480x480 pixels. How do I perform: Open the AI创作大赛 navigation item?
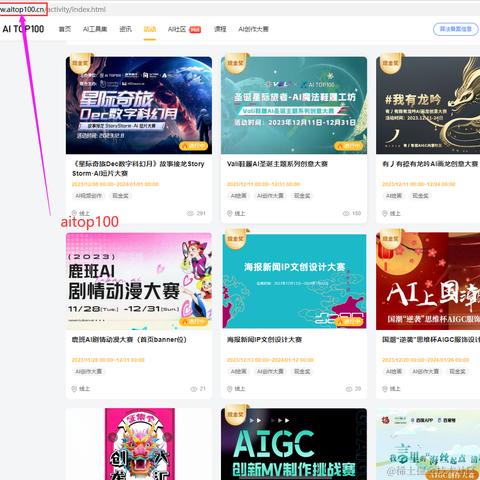pyautogui.click(x=253, y=29)
